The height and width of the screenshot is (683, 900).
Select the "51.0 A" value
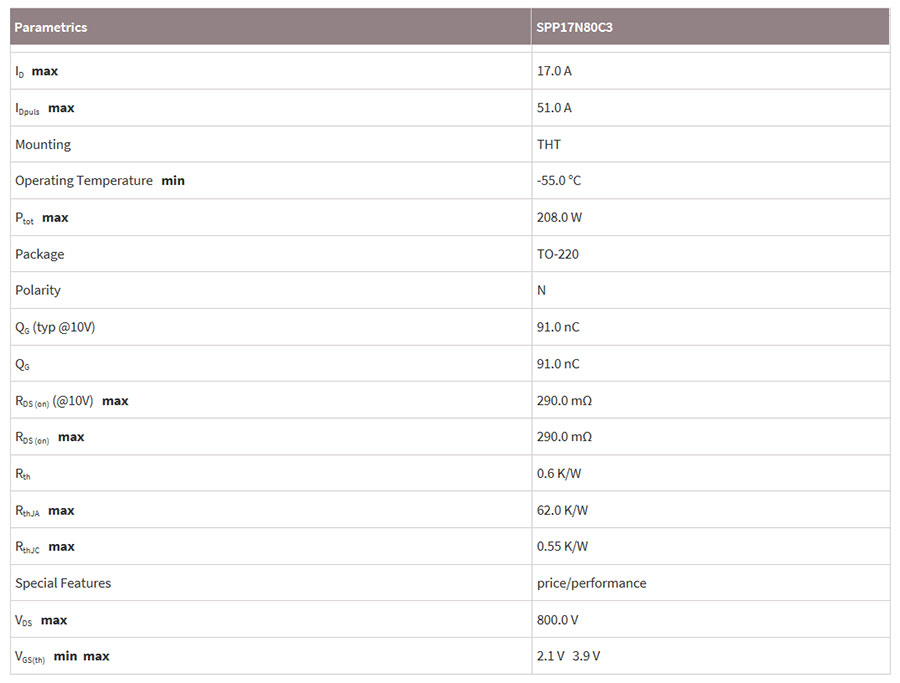pyautogui.click(x=554, y=108)
